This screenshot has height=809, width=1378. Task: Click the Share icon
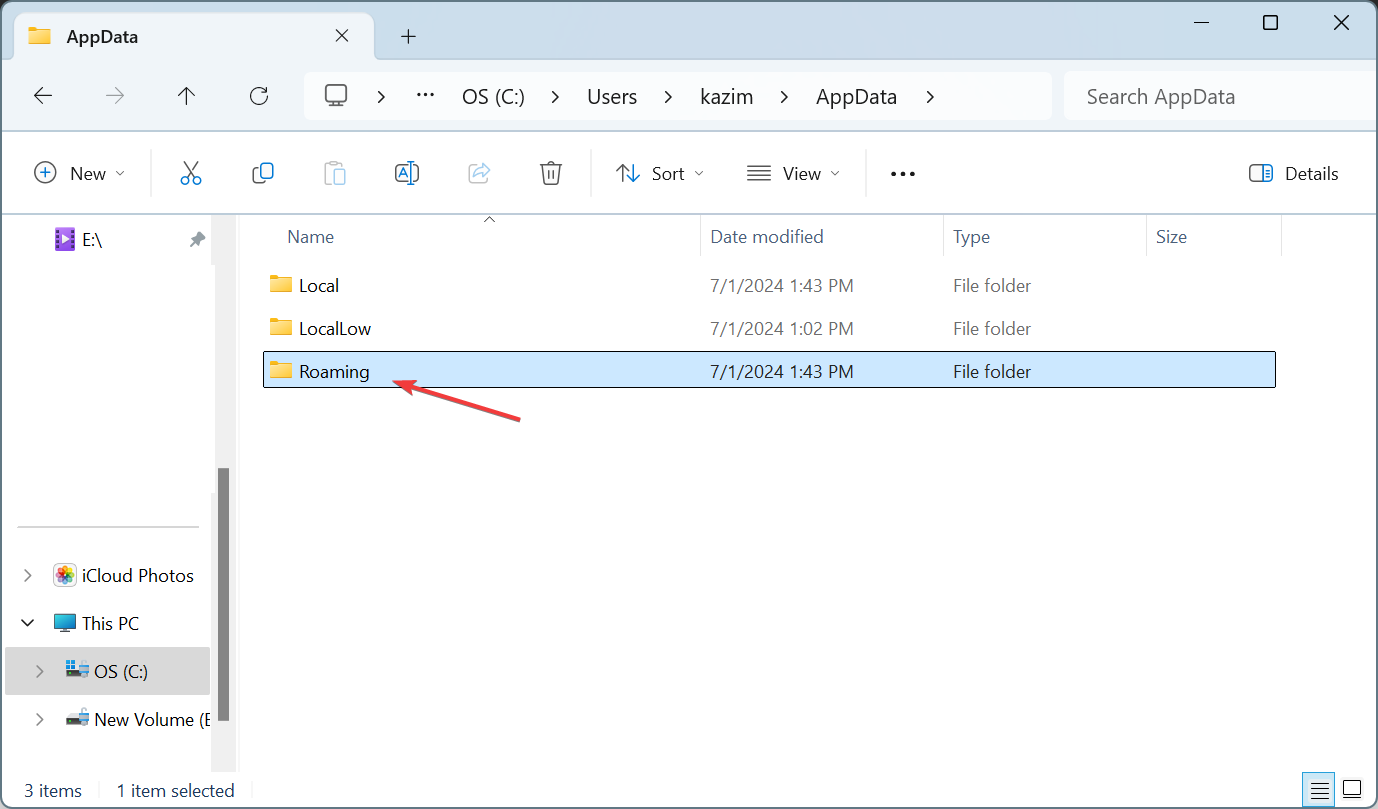(x=479, y=173)
